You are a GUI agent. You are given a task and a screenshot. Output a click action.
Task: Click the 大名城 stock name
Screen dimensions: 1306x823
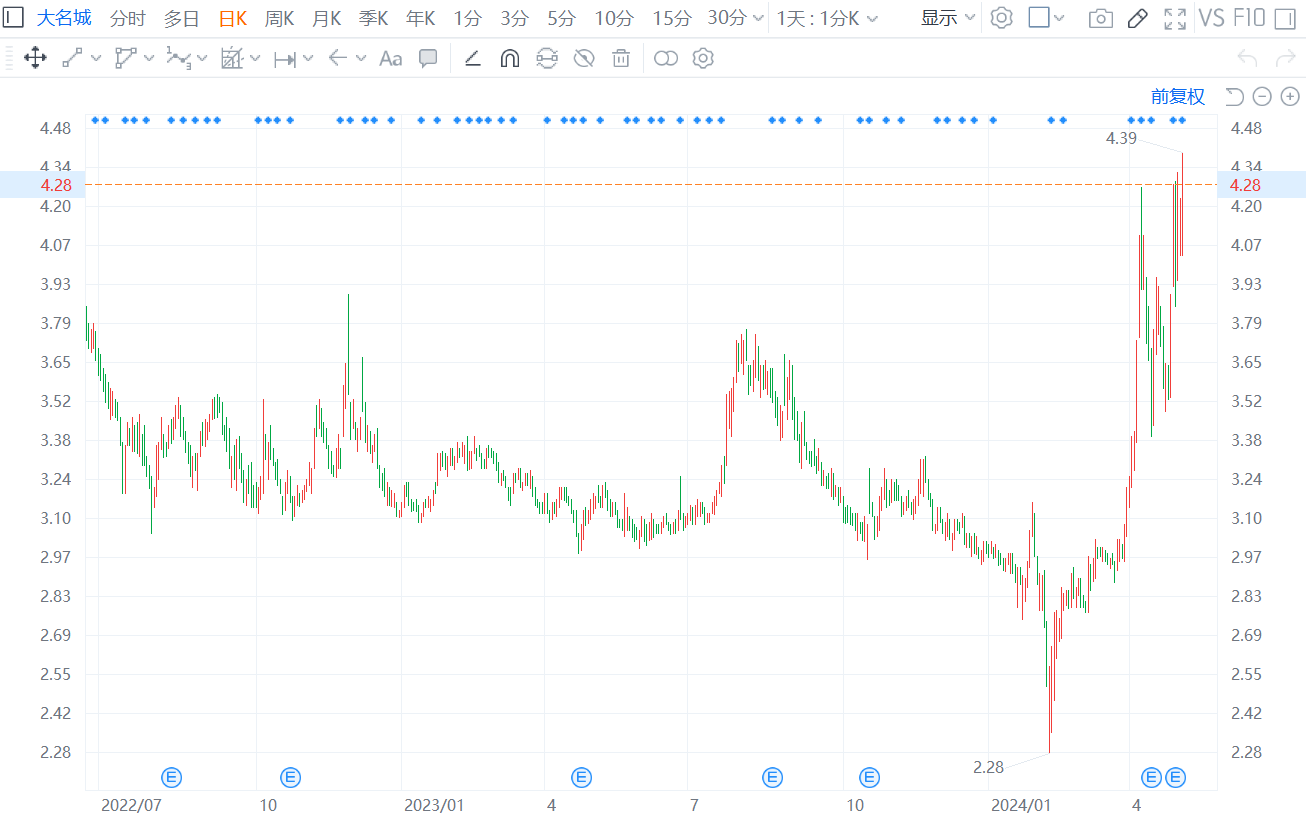pos(64,18)
